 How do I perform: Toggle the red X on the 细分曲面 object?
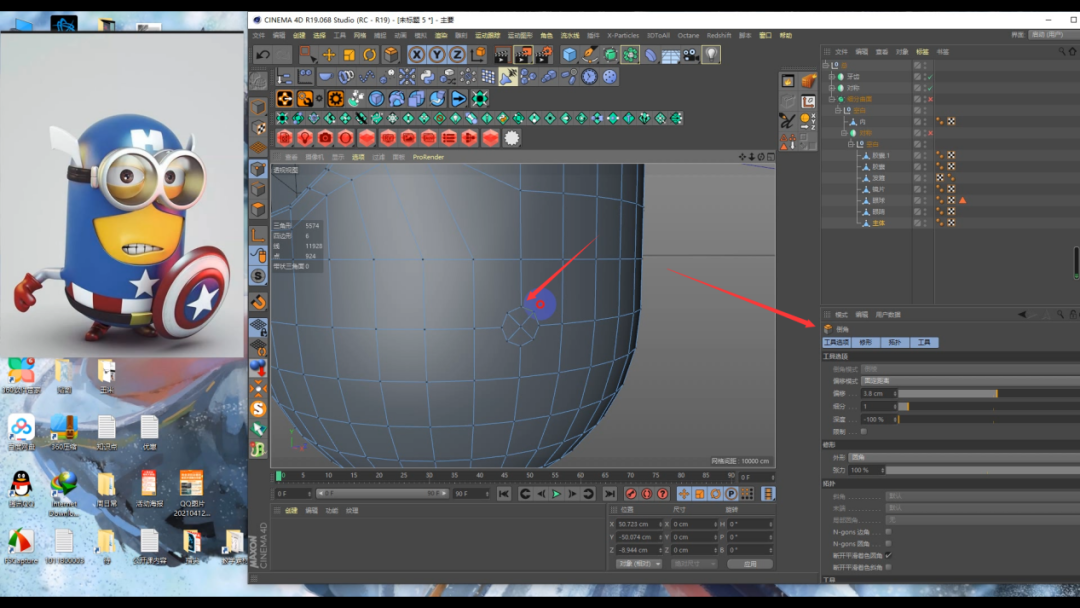coord(930,99)
